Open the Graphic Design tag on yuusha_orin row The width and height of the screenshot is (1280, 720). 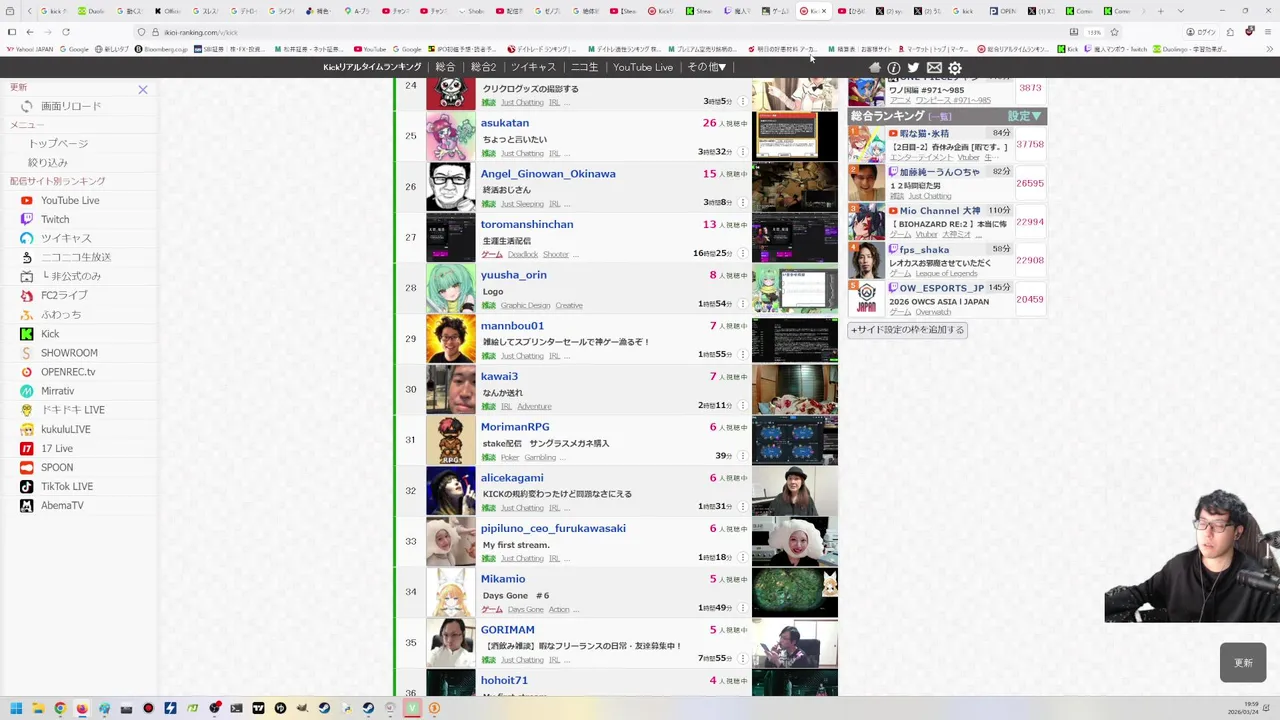point(525,305)
